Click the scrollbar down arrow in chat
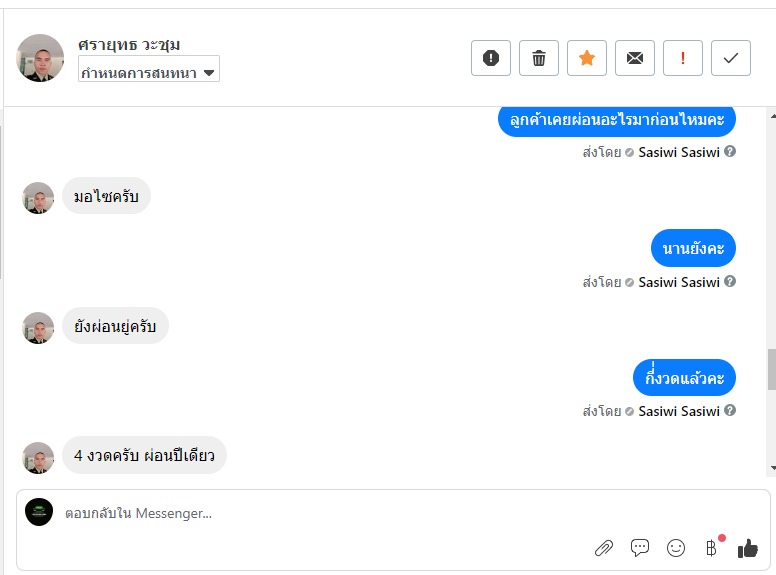 pos(772,468)
